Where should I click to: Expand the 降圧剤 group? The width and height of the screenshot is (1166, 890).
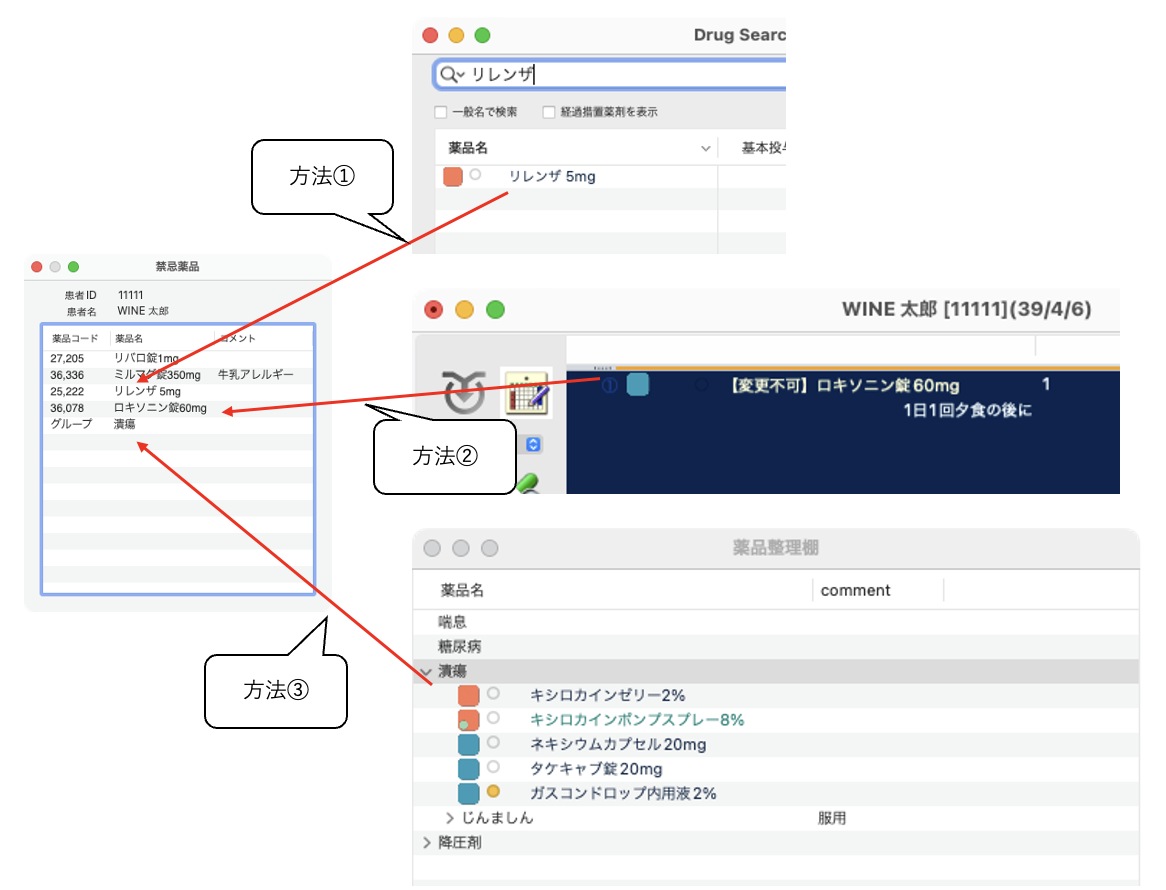pyautogui.click(x=428, y=843)
